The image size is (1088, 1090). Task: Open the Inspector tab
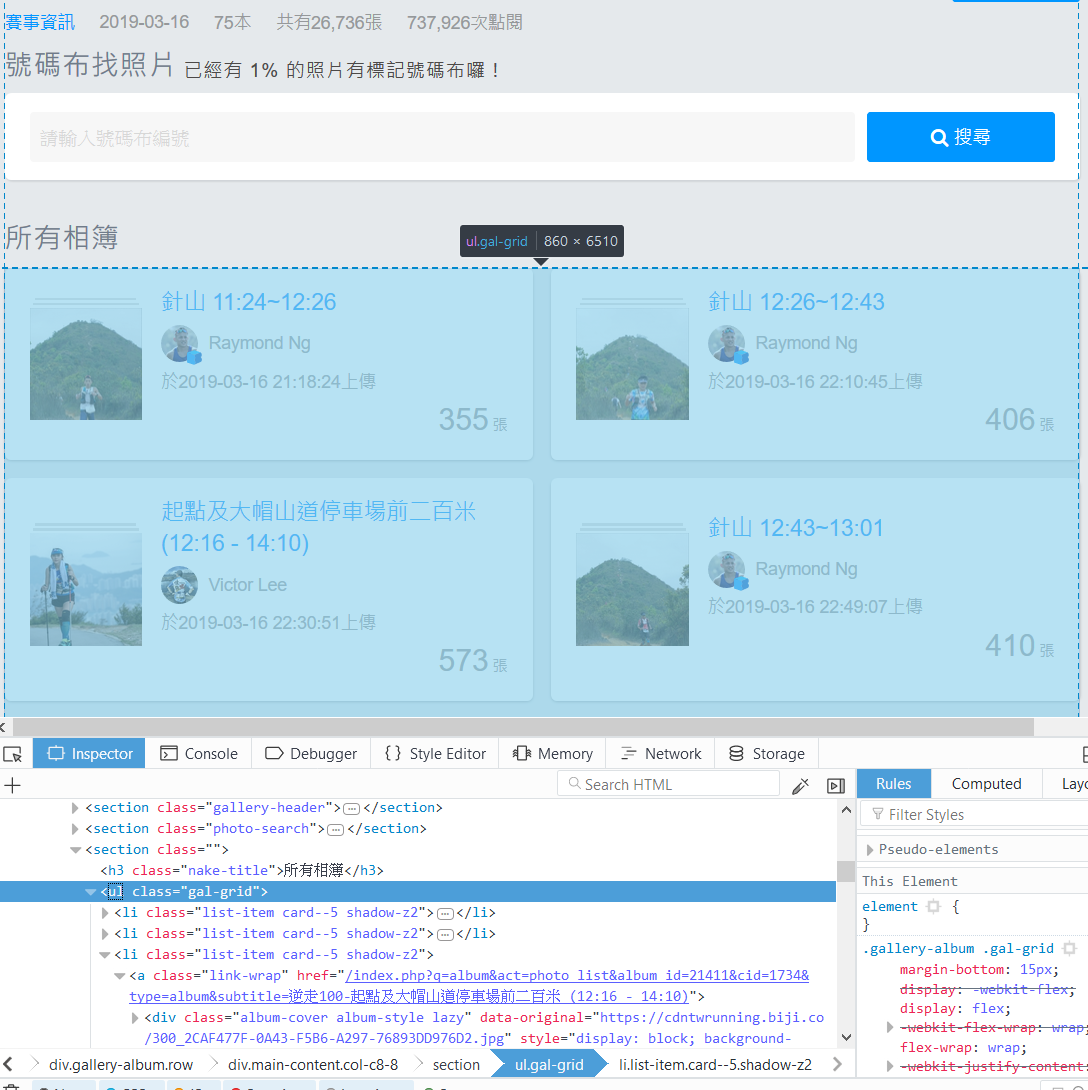point(89,754)
